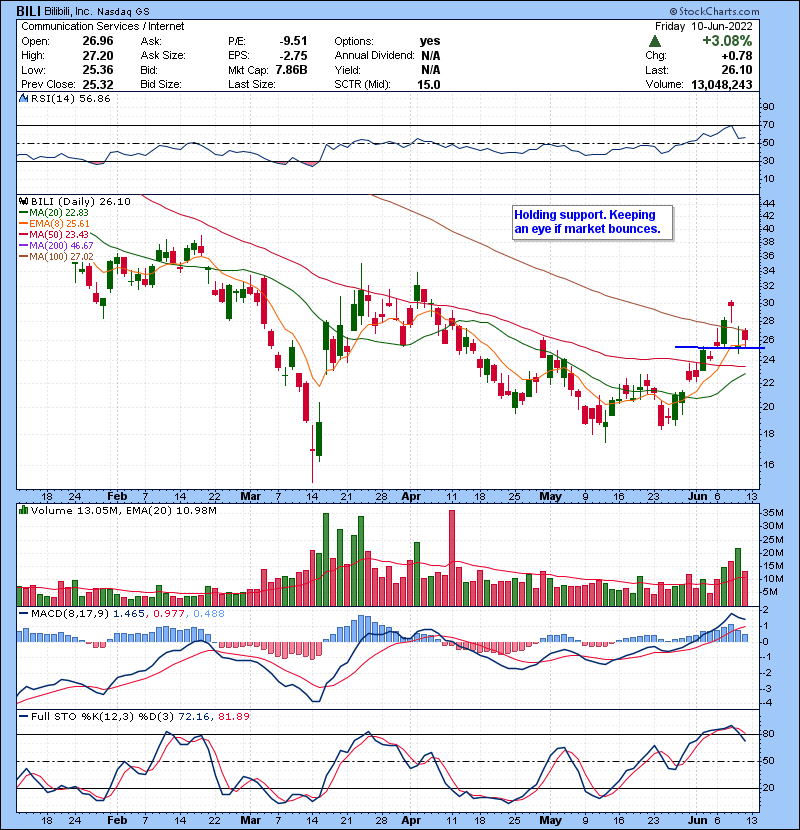Click the Mkt Cap value 7.86B
800x830 pixels.
click(291, 70)
